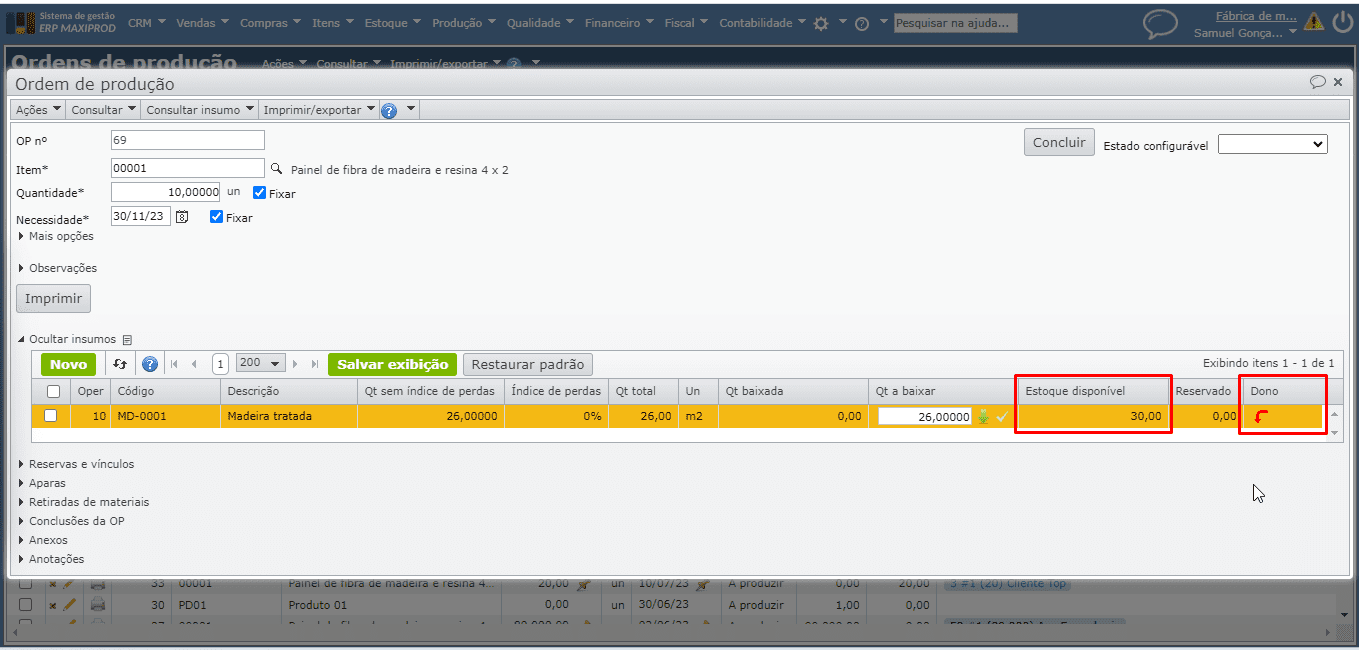Viewport: 1359px width, 650px height.
Task: Click the printer icon in background row 33
Action: pyautogui.click(x=97, y=583)
